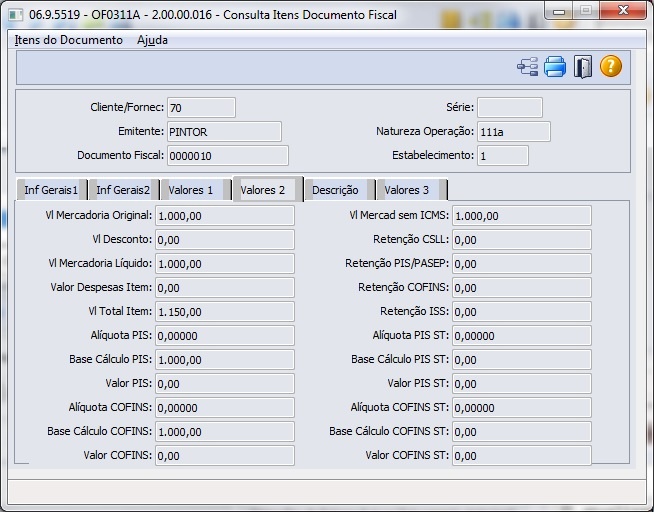Click the Base Cálculo PIS ST field
654x512 pixels.
tap(522, 359)
